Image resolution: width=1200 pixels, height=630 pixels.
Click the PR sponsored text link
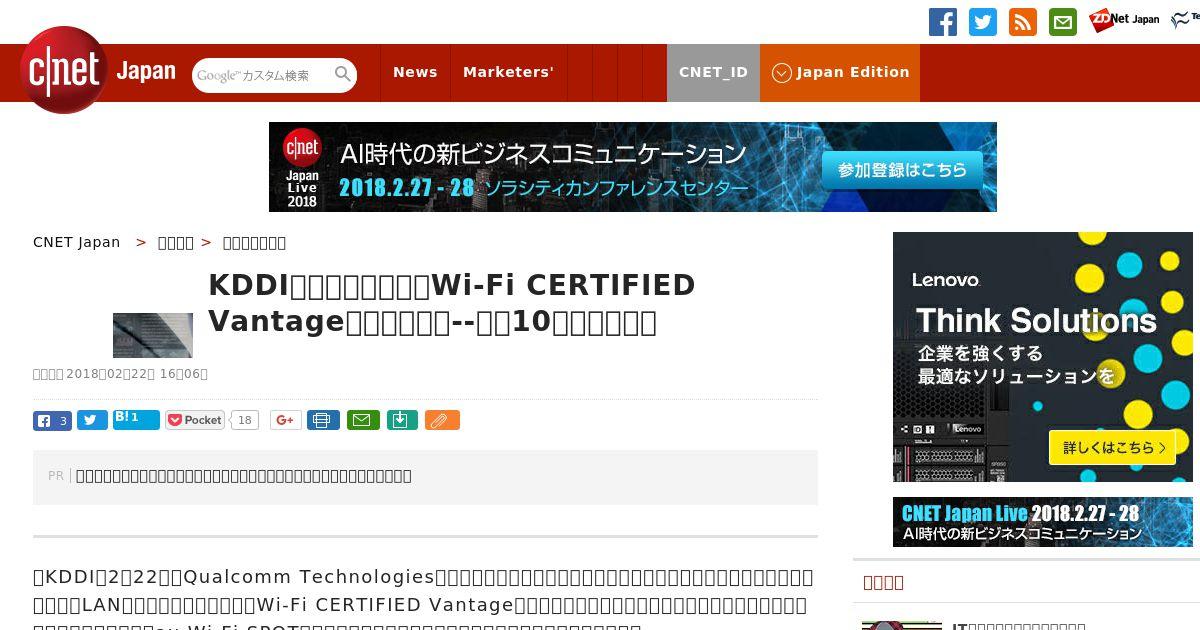tap(244, 476)
